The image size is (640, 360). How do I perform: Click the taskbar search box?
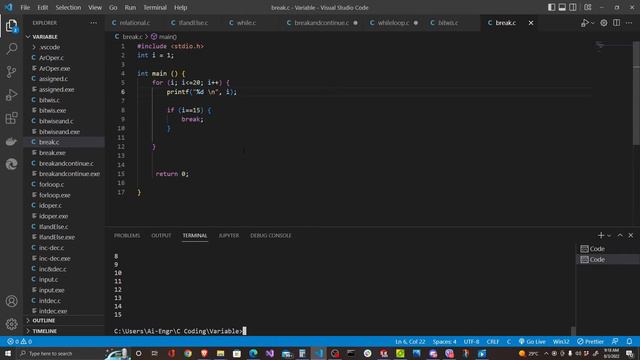(x=61, y=353)
